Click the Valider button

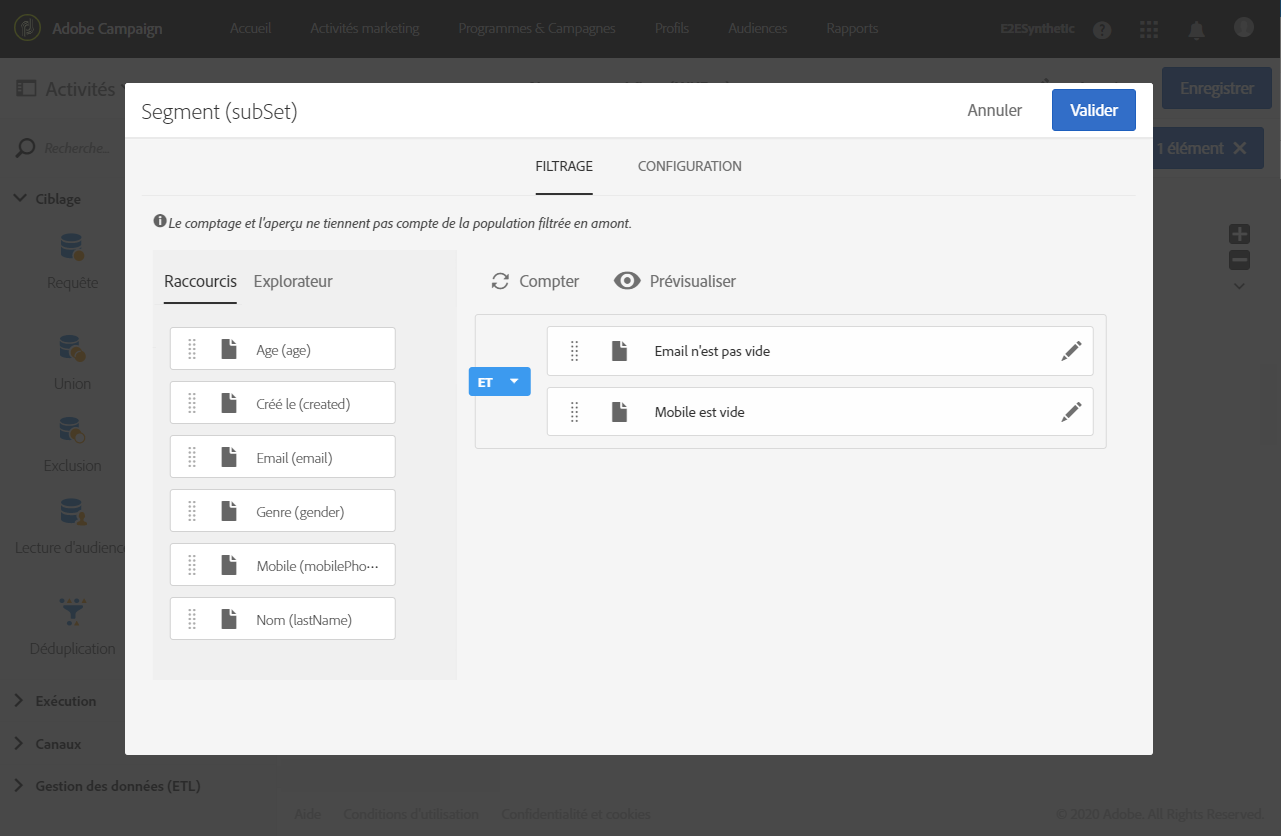[x=1094, y=110]
